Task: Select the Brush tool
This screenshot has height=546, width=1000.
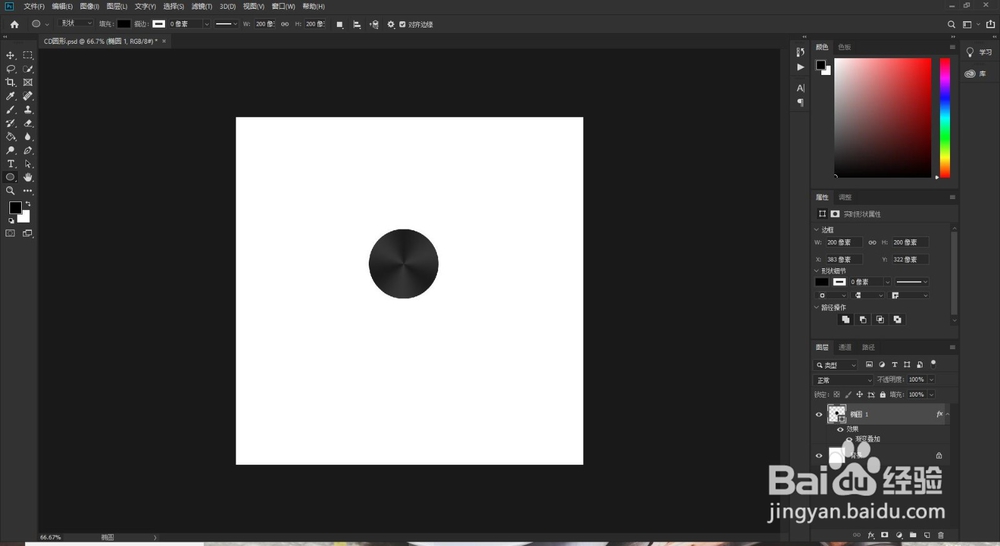Action: (10, 110)
